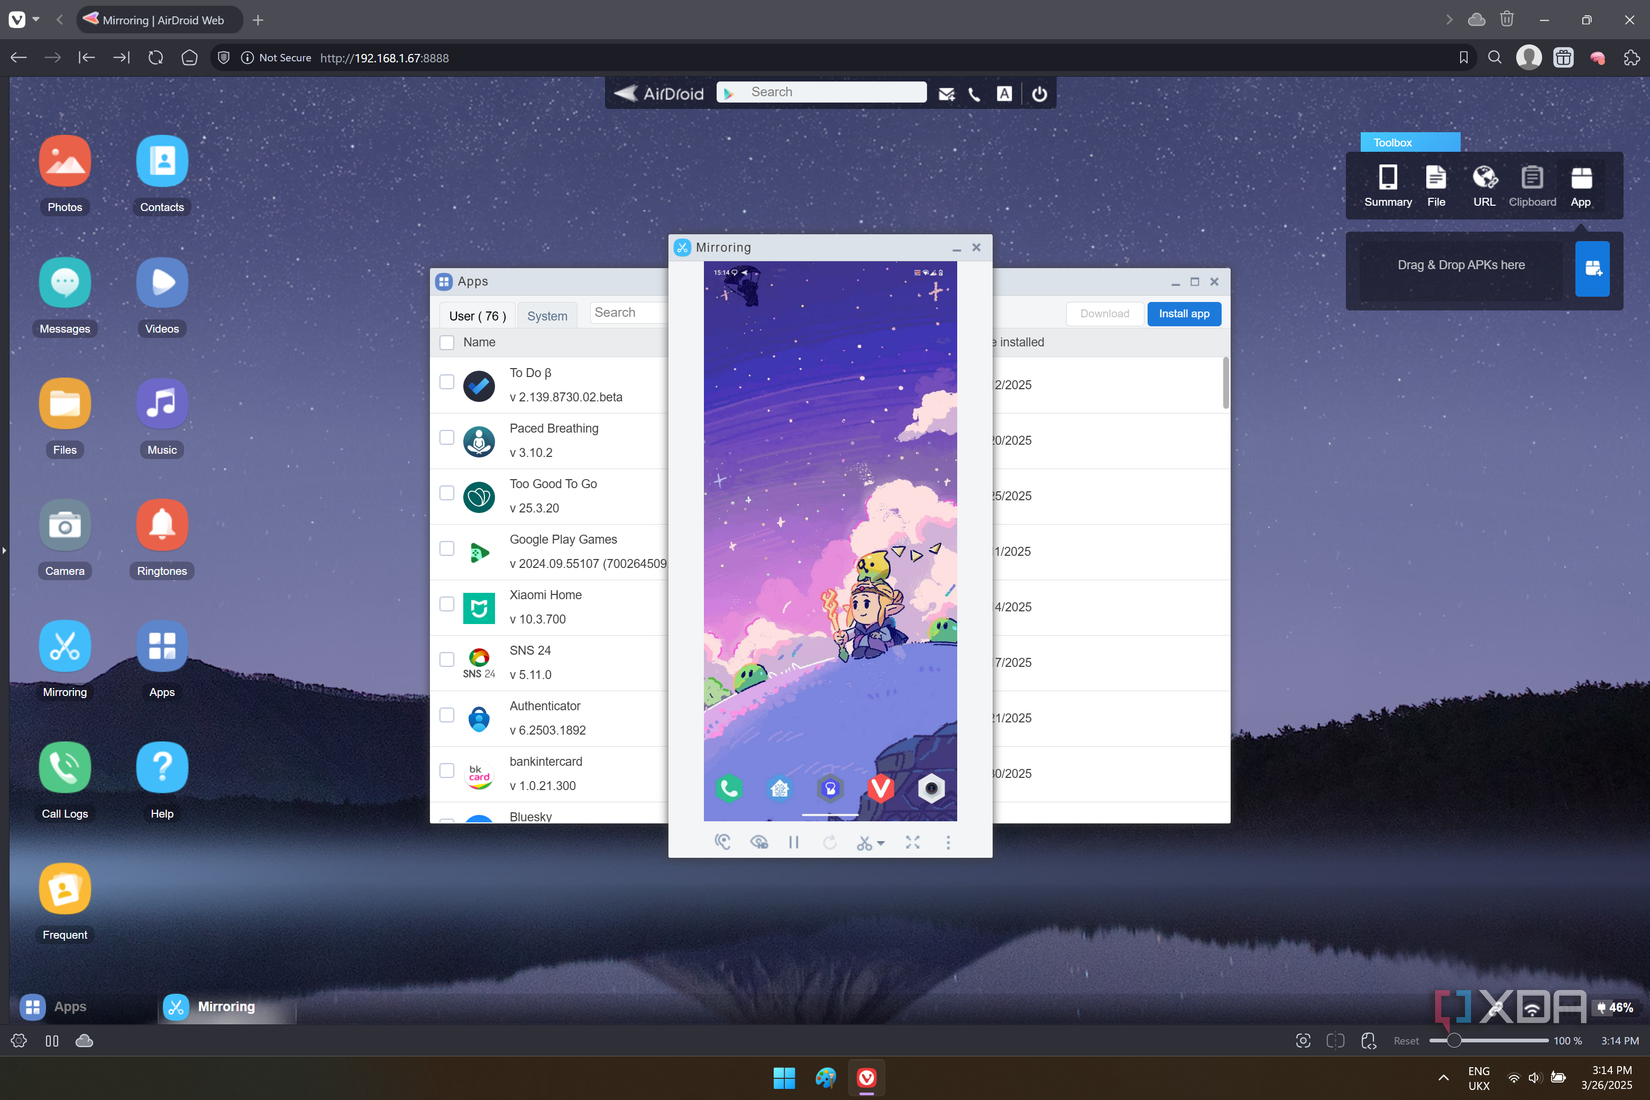Open the Clipboard tool in the Toolbox
1650x1100 pixels.
click(1532, 185)
